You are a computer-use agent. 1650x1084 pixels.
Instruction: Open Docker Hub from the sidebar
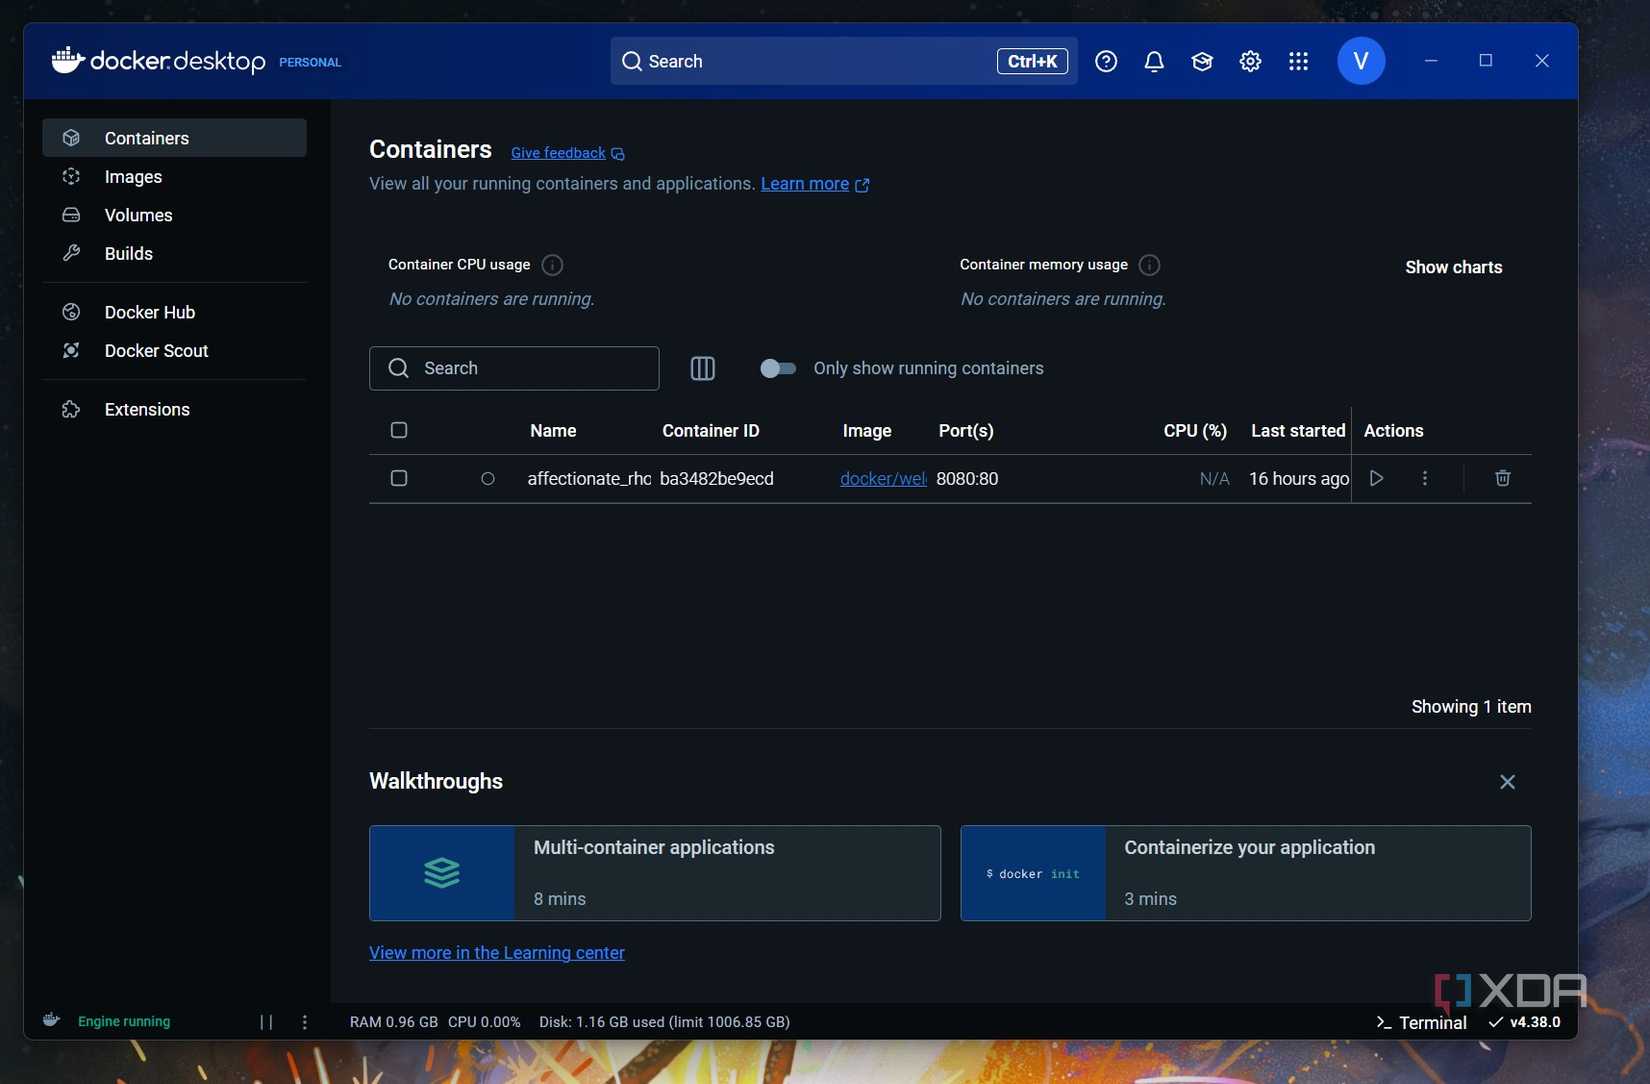click(150, 312)
